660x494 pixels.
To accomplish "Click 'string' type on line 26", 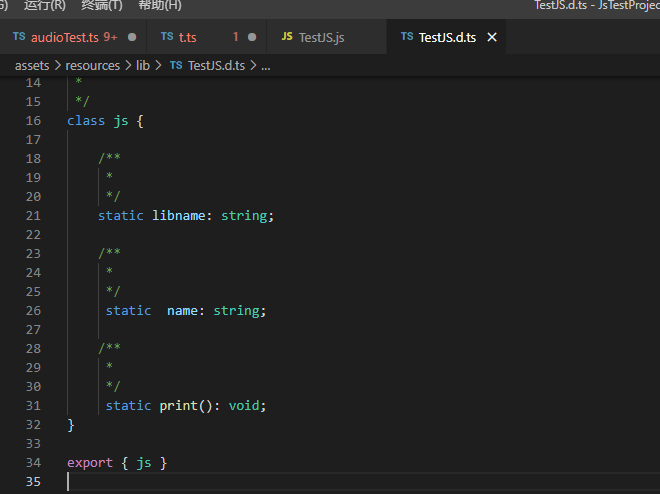I will pos(237,311).
